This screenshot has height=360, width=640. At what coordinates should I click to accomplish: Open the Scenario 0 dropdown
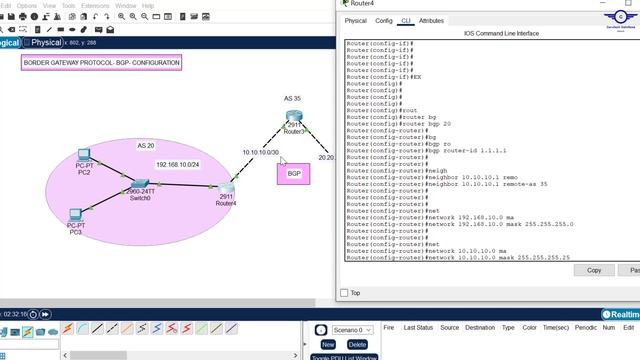click(x=353, y=330)
